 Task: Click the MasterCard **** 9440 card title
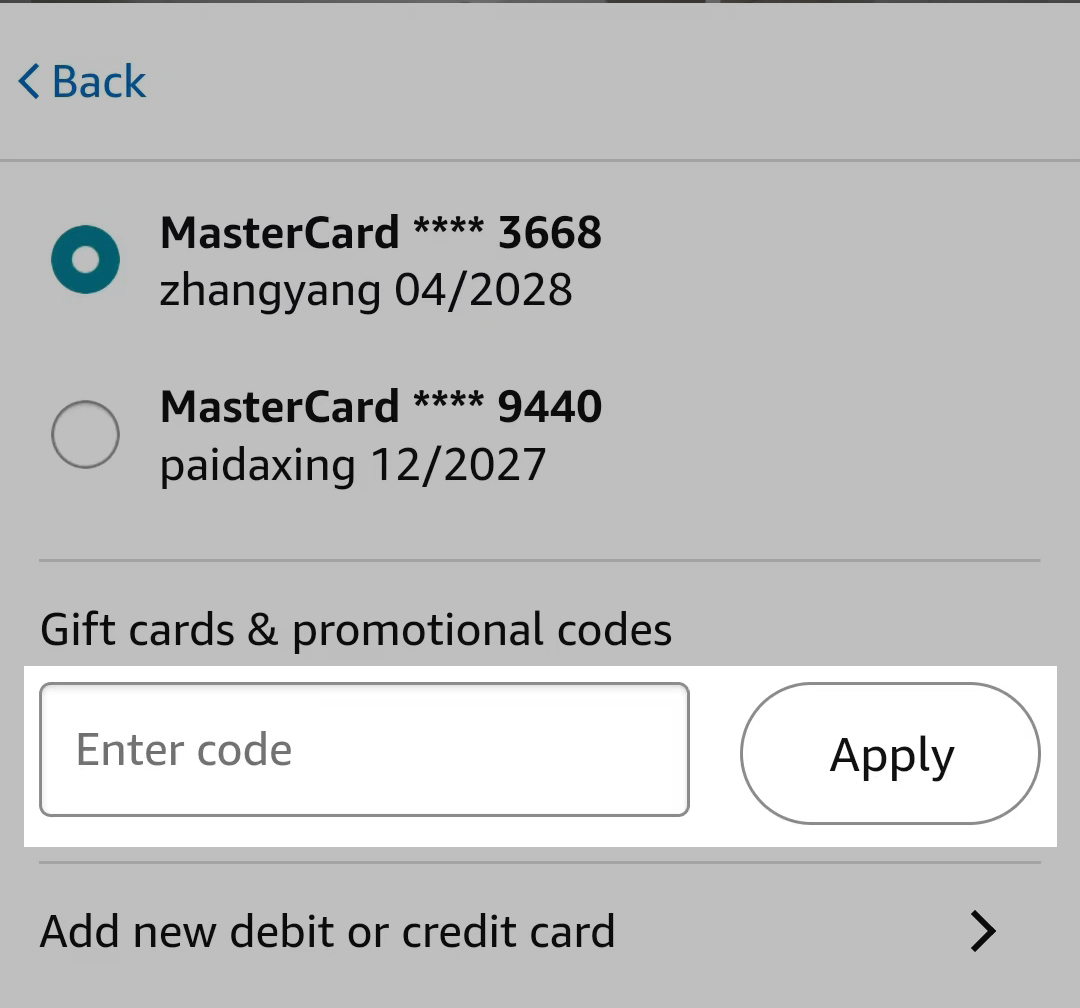[x=380, y=407]
